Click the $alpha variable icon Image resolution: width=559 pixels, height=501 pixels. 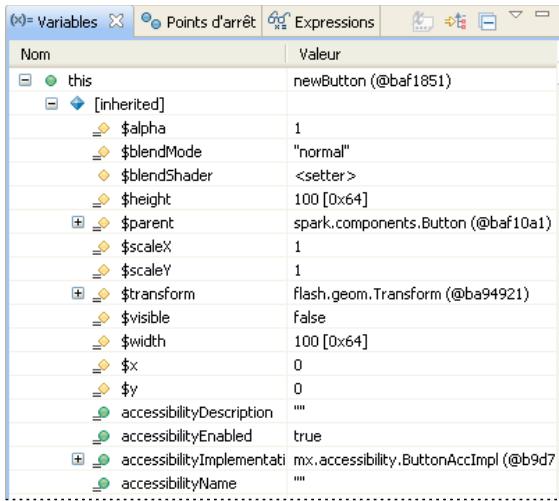click(101, 129)
